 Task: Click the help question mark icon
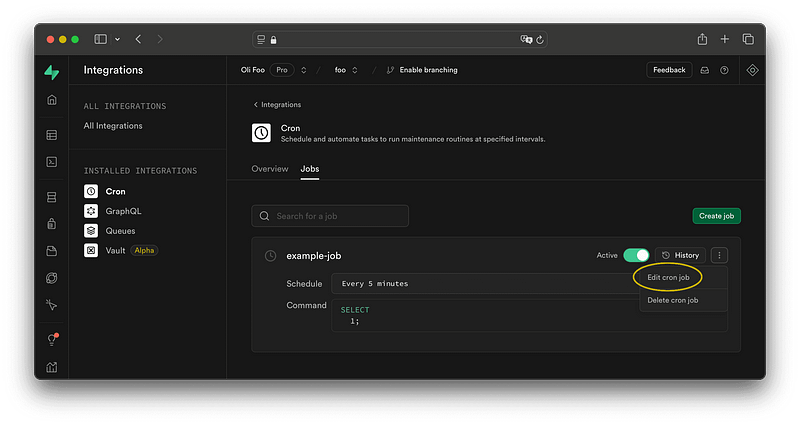point(724,70)
